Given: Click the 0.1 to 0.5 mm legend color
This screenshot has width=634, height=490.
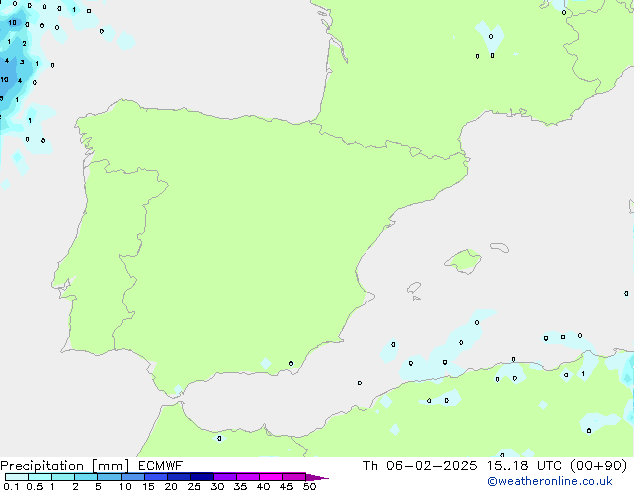Looking at the screenshot, I should coord(17,477).
